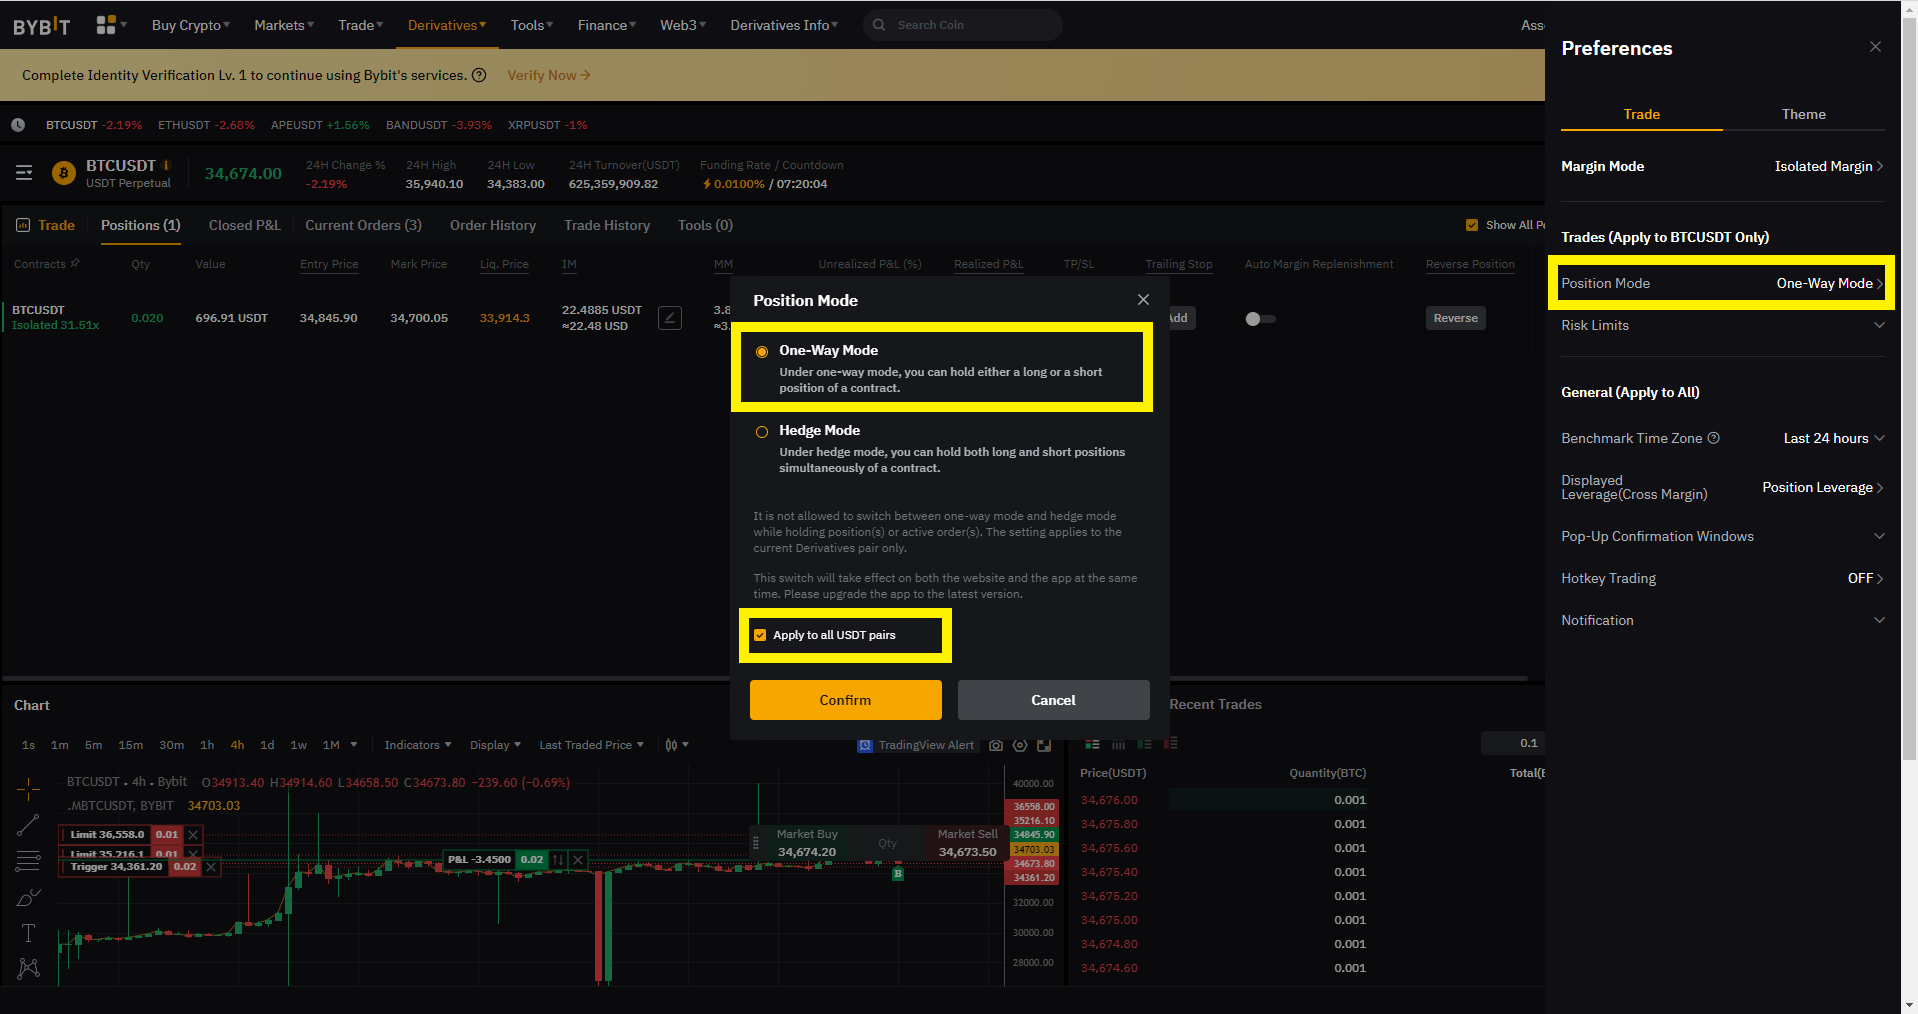Open the candlestick chart type icon
The width and height of the screenshot is (1918, 1014).
click(671, 745)
